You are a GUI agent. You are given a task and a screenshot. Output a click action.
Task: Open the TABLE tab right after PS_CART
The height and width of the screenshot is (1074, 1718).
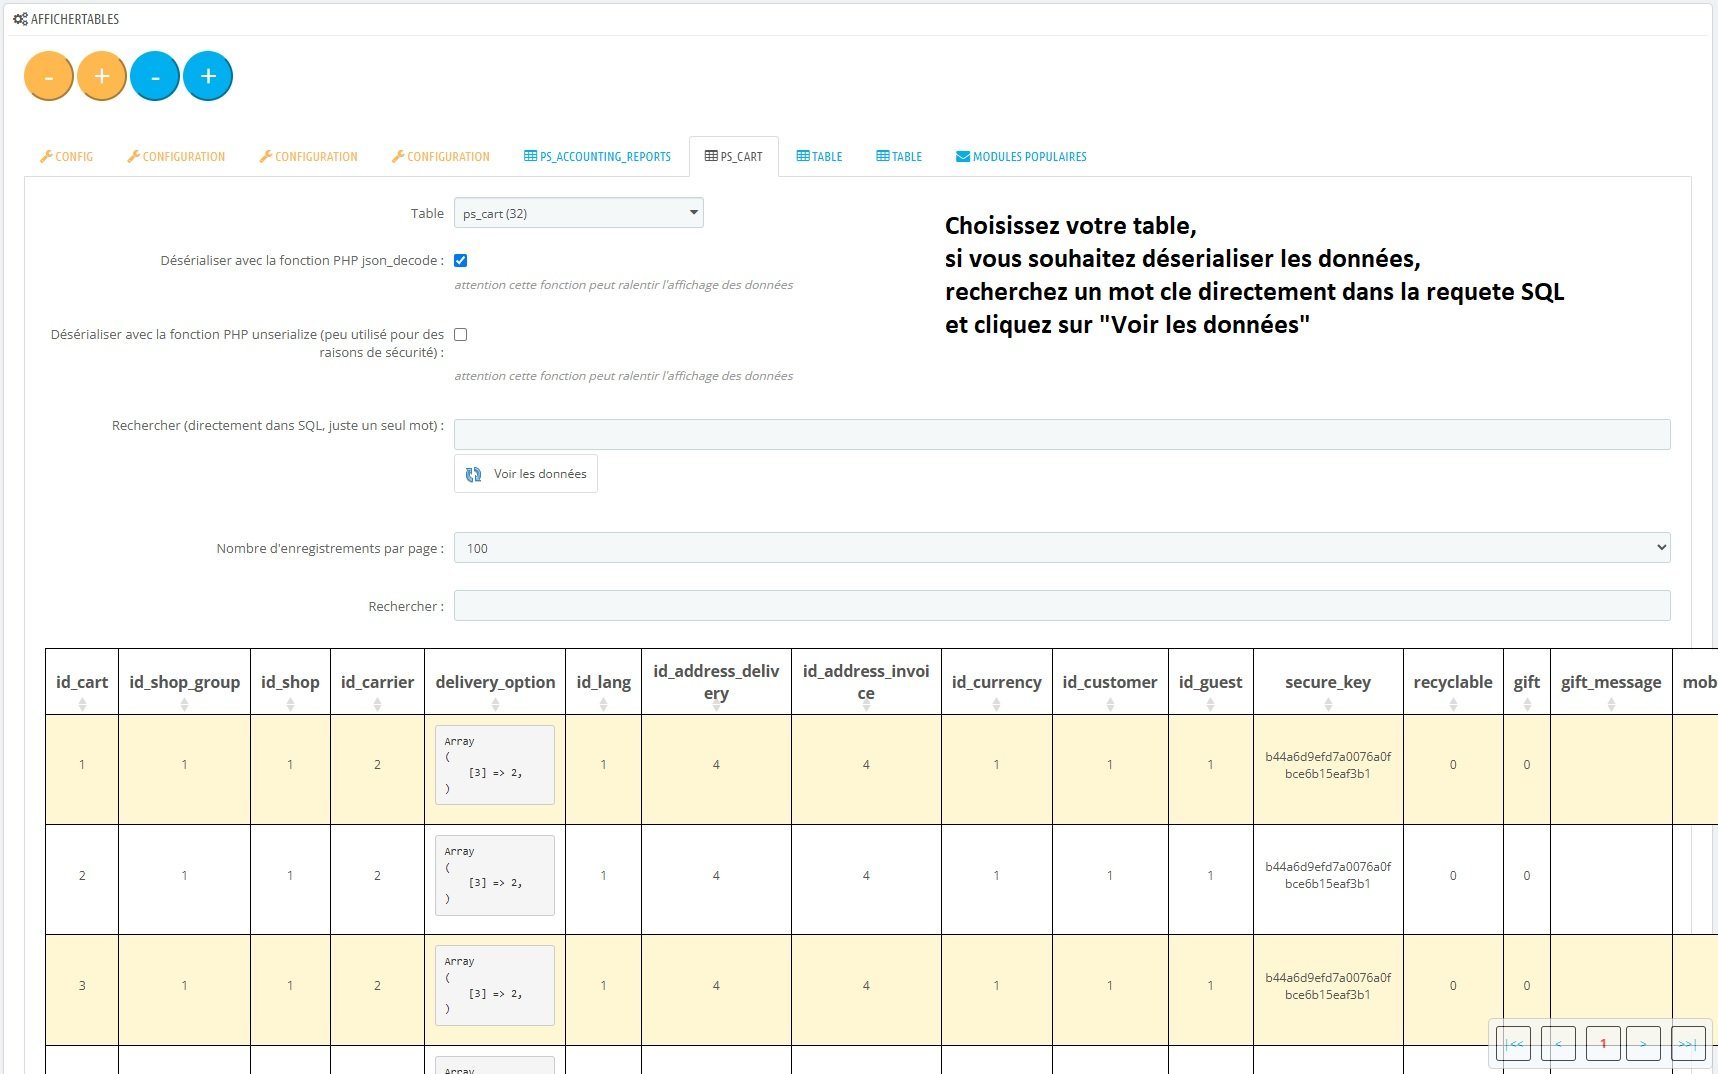(x=819, y=156)
